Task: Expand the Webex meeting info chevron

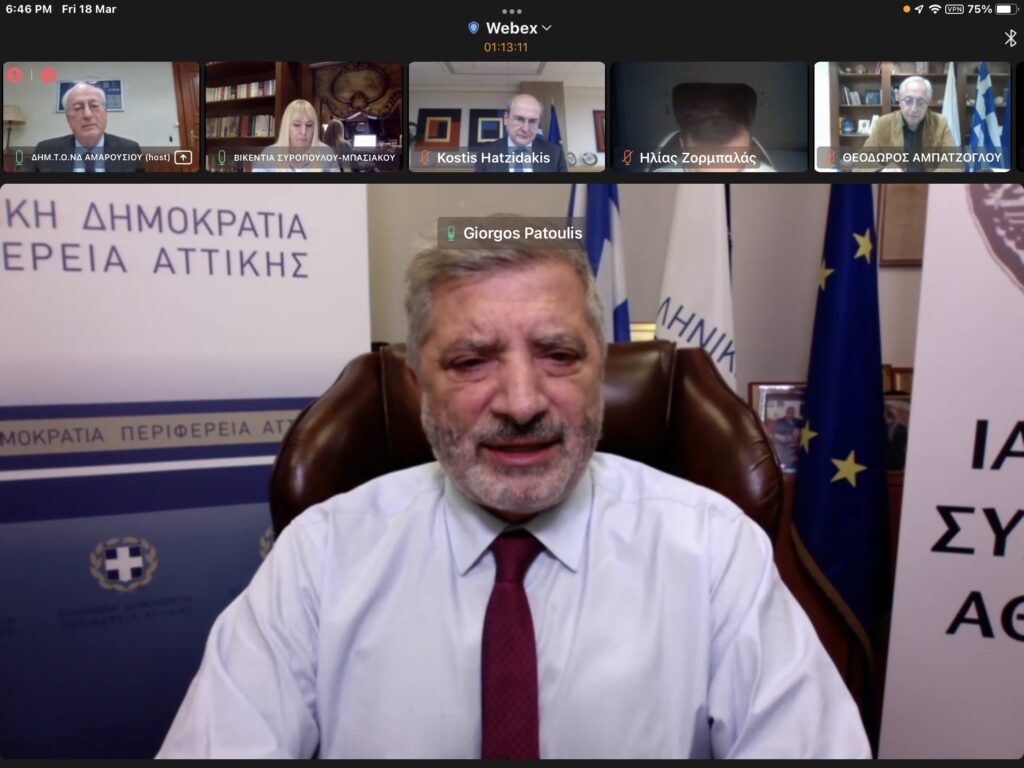Action: tap(547, 28)
